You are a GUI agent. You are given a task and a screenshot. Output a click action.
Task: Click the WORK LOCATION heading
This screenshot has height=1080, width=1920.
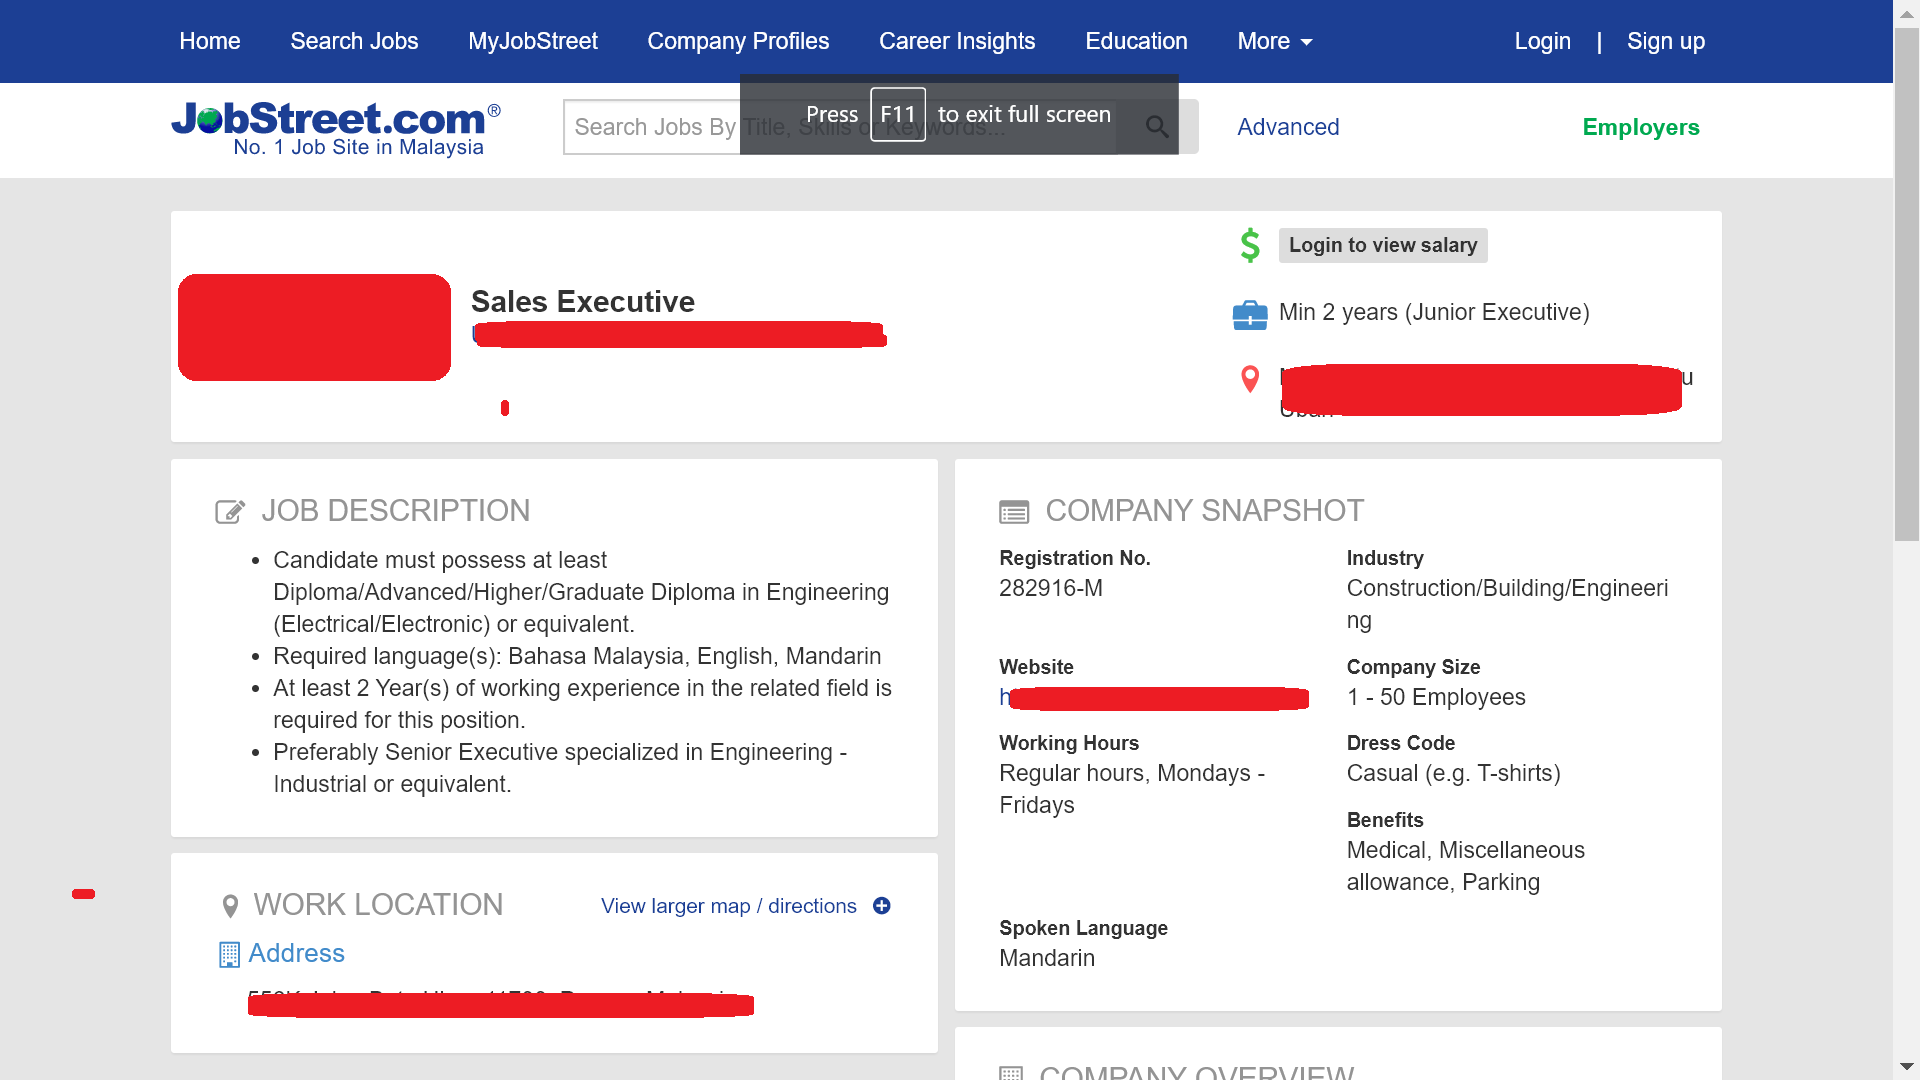[x=378, y=905]
